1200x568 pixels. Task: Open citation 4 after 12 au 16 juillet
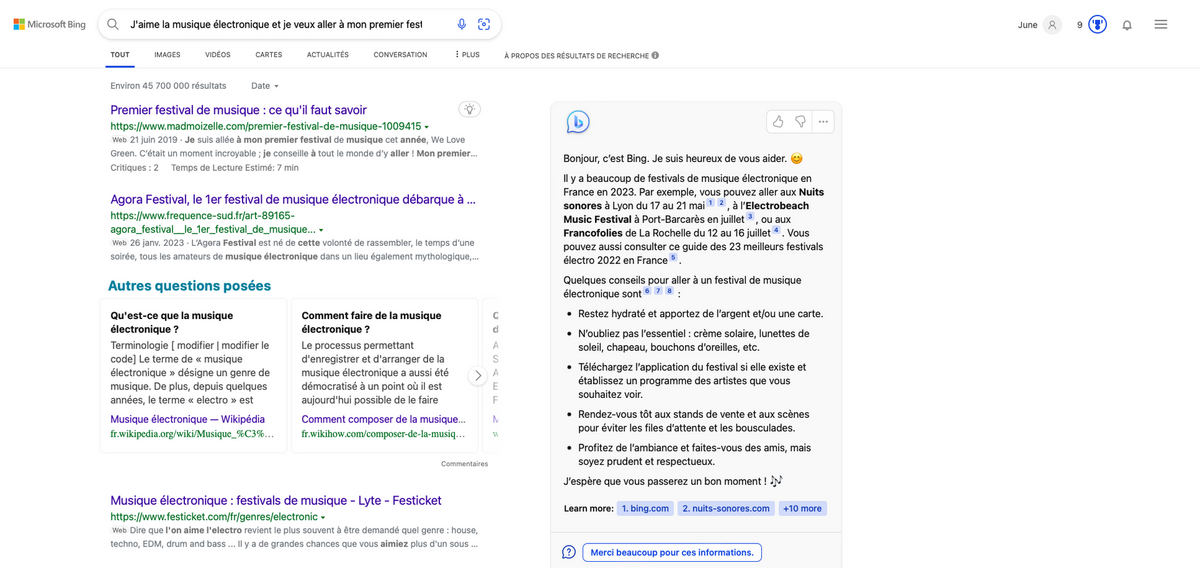pos(776,230)
